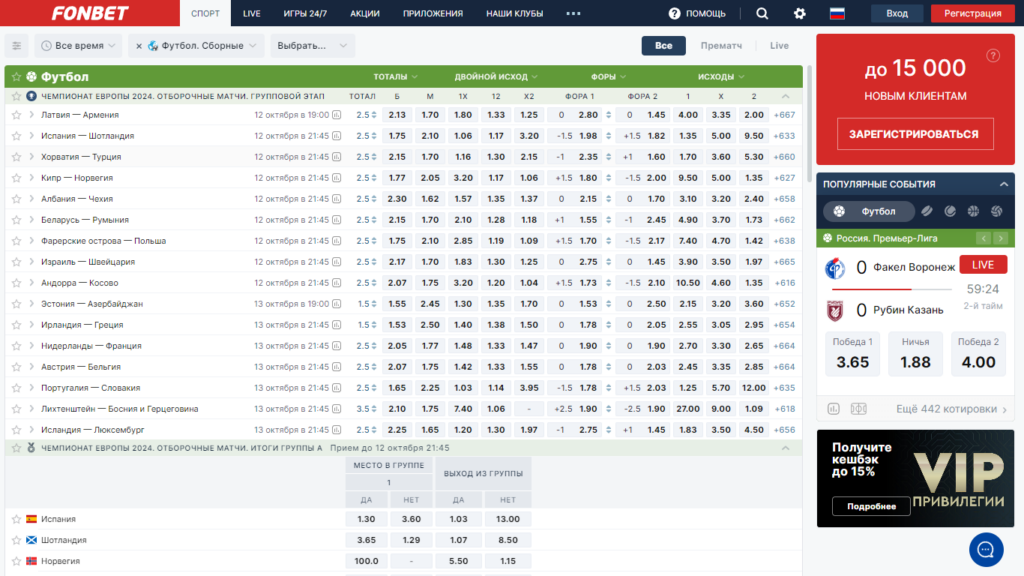Select the tennis icon in popular events
This screenshot has width=1024, height=576.
(x=950, y=211)
